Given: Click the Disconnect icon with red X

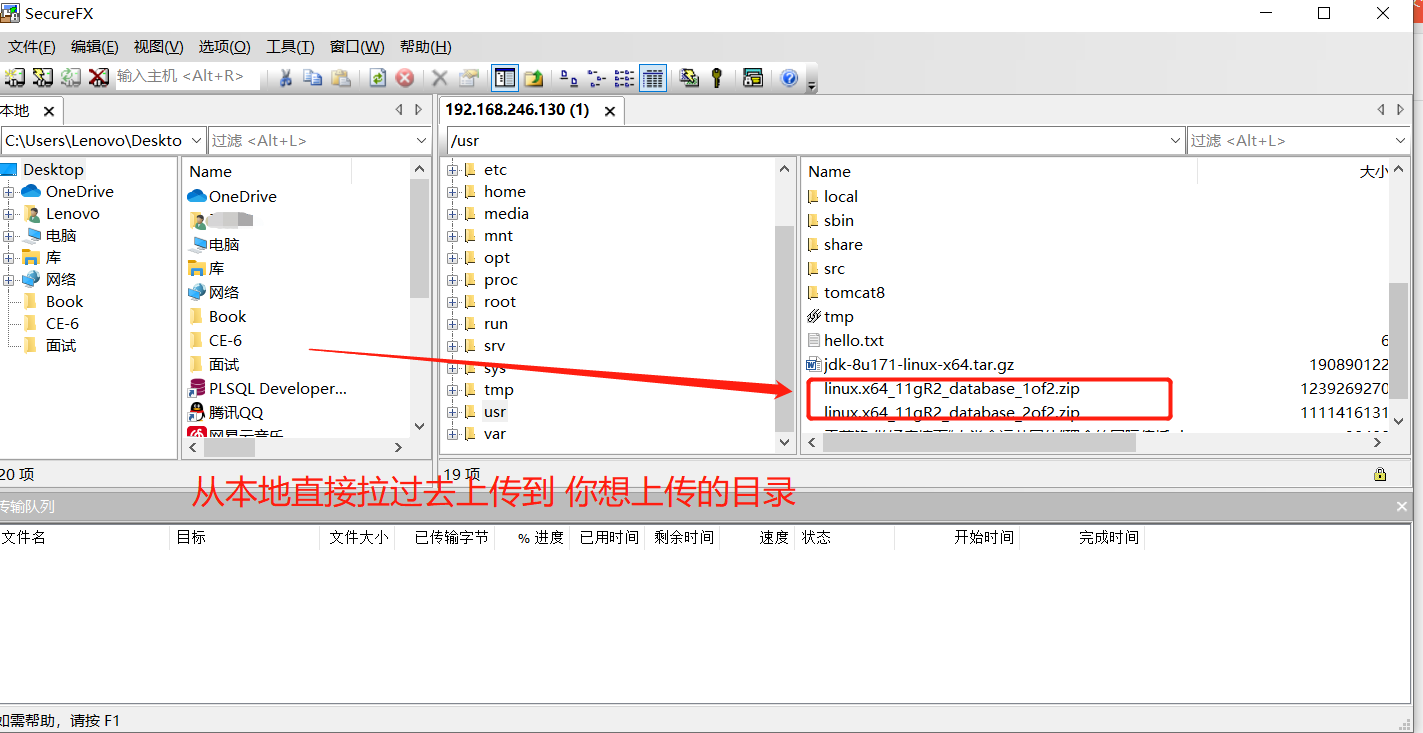Looking at the screenshot, I should (x=98, y=77).
